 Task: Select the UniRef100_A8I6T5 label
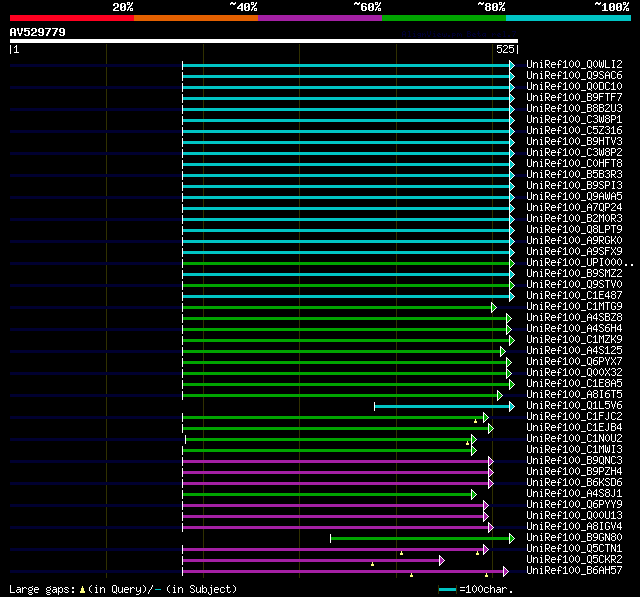point(574,395)
